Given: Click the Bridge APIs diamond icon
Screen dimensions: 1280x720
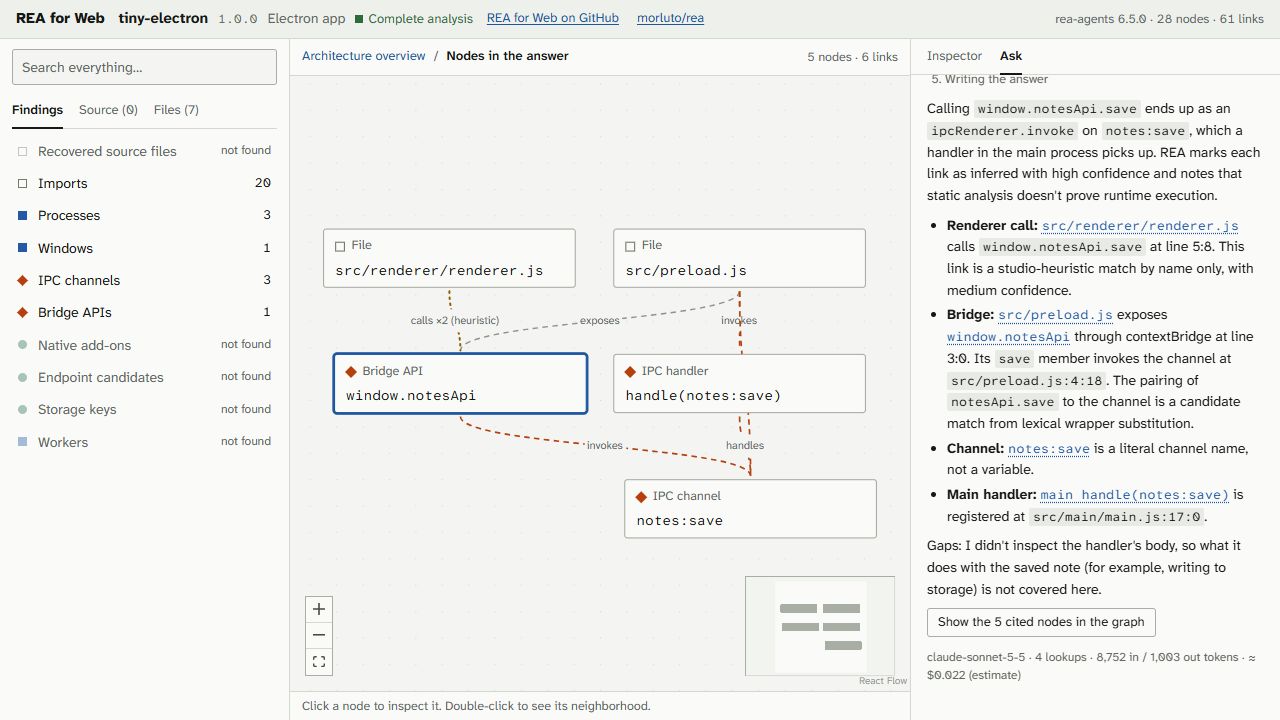Looking at the screenshot, I should coord(23,312).
